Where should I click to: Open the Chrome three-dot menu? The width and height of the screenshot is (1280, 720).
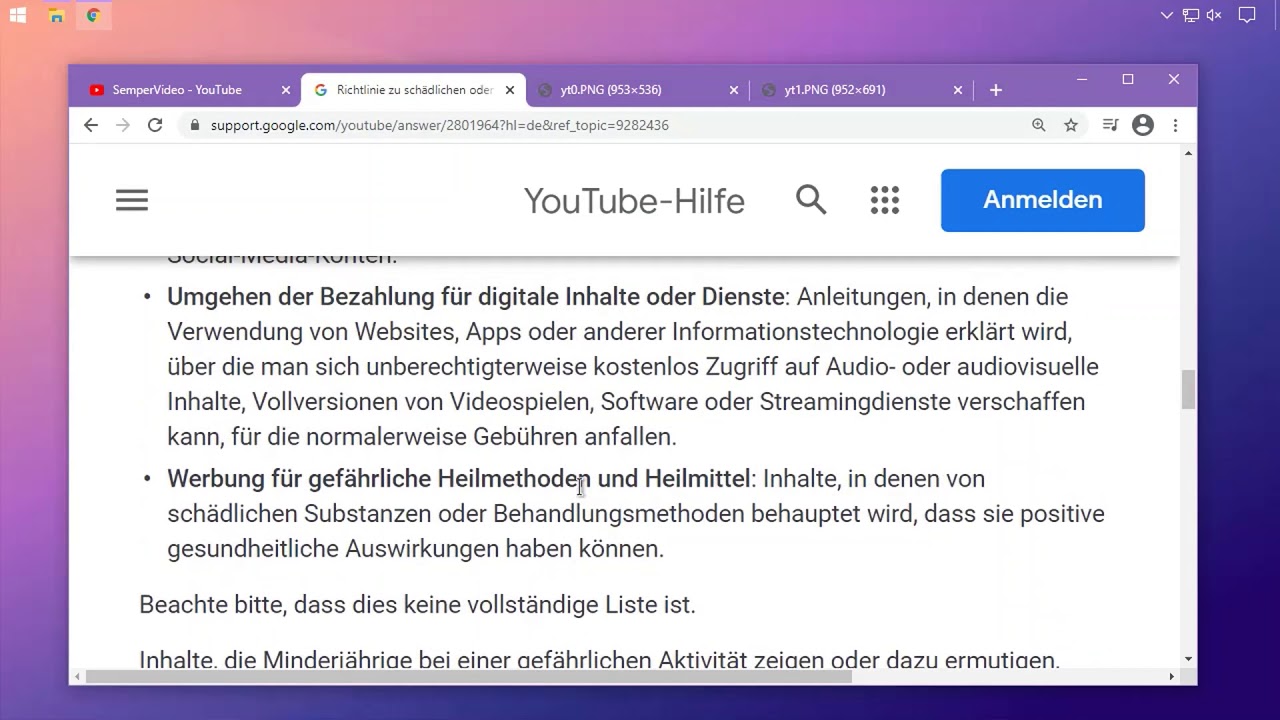(x=1176, y=125)
